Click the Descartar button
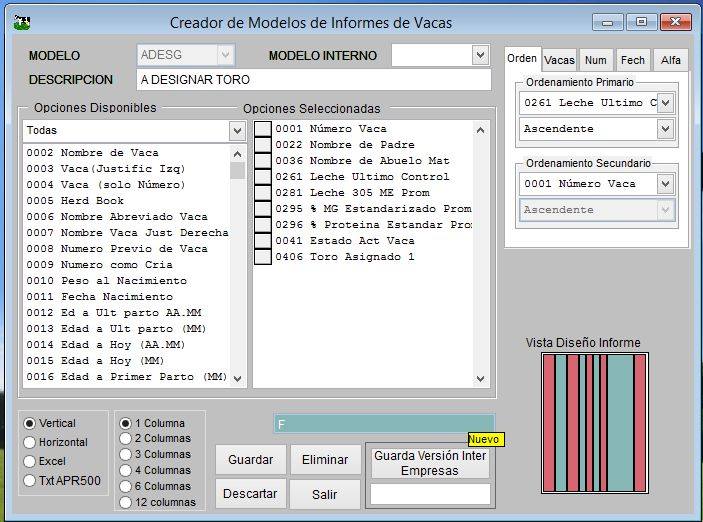703x522 pixels. point(251,494)
